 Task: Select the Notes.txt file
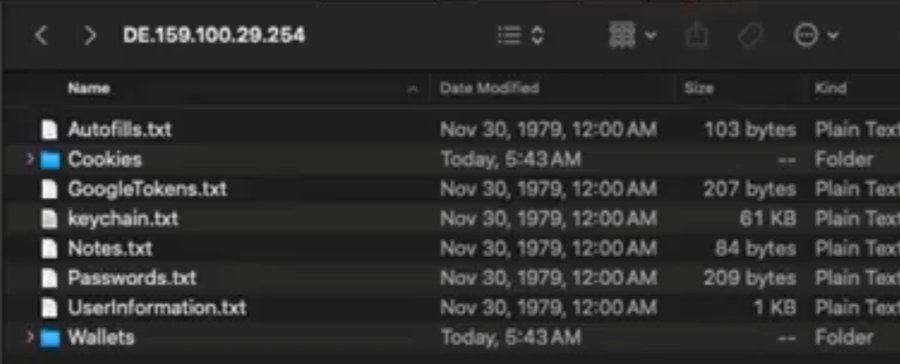110,249
